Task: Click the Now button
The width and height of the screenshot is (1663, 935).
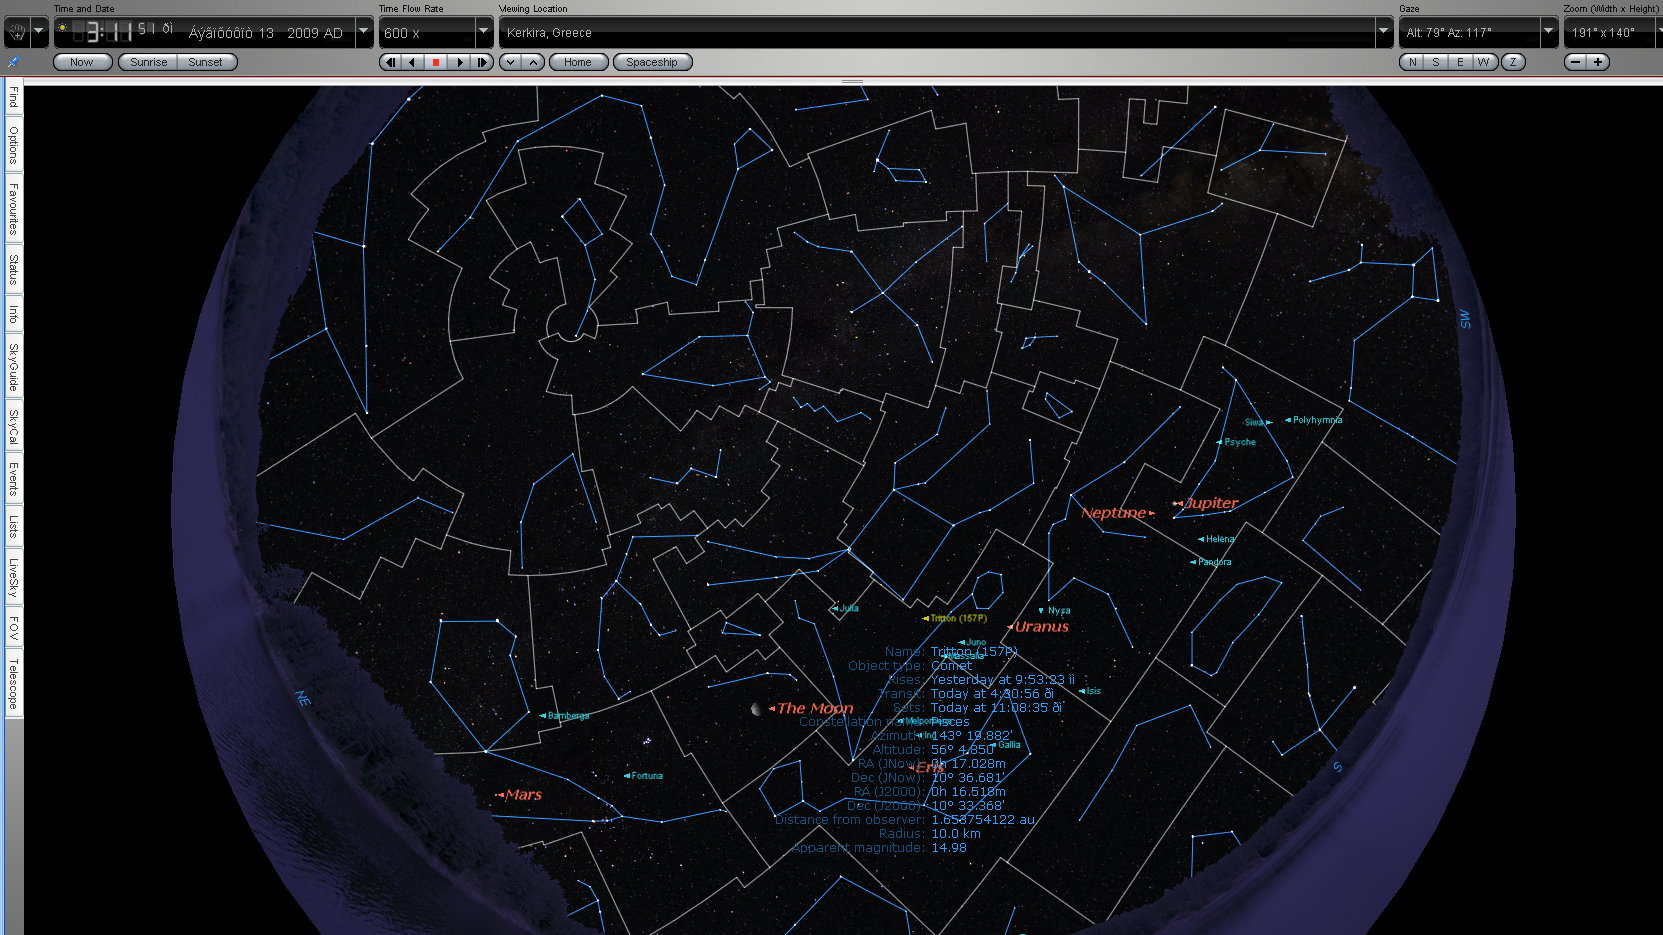Action: coord(82,62)
